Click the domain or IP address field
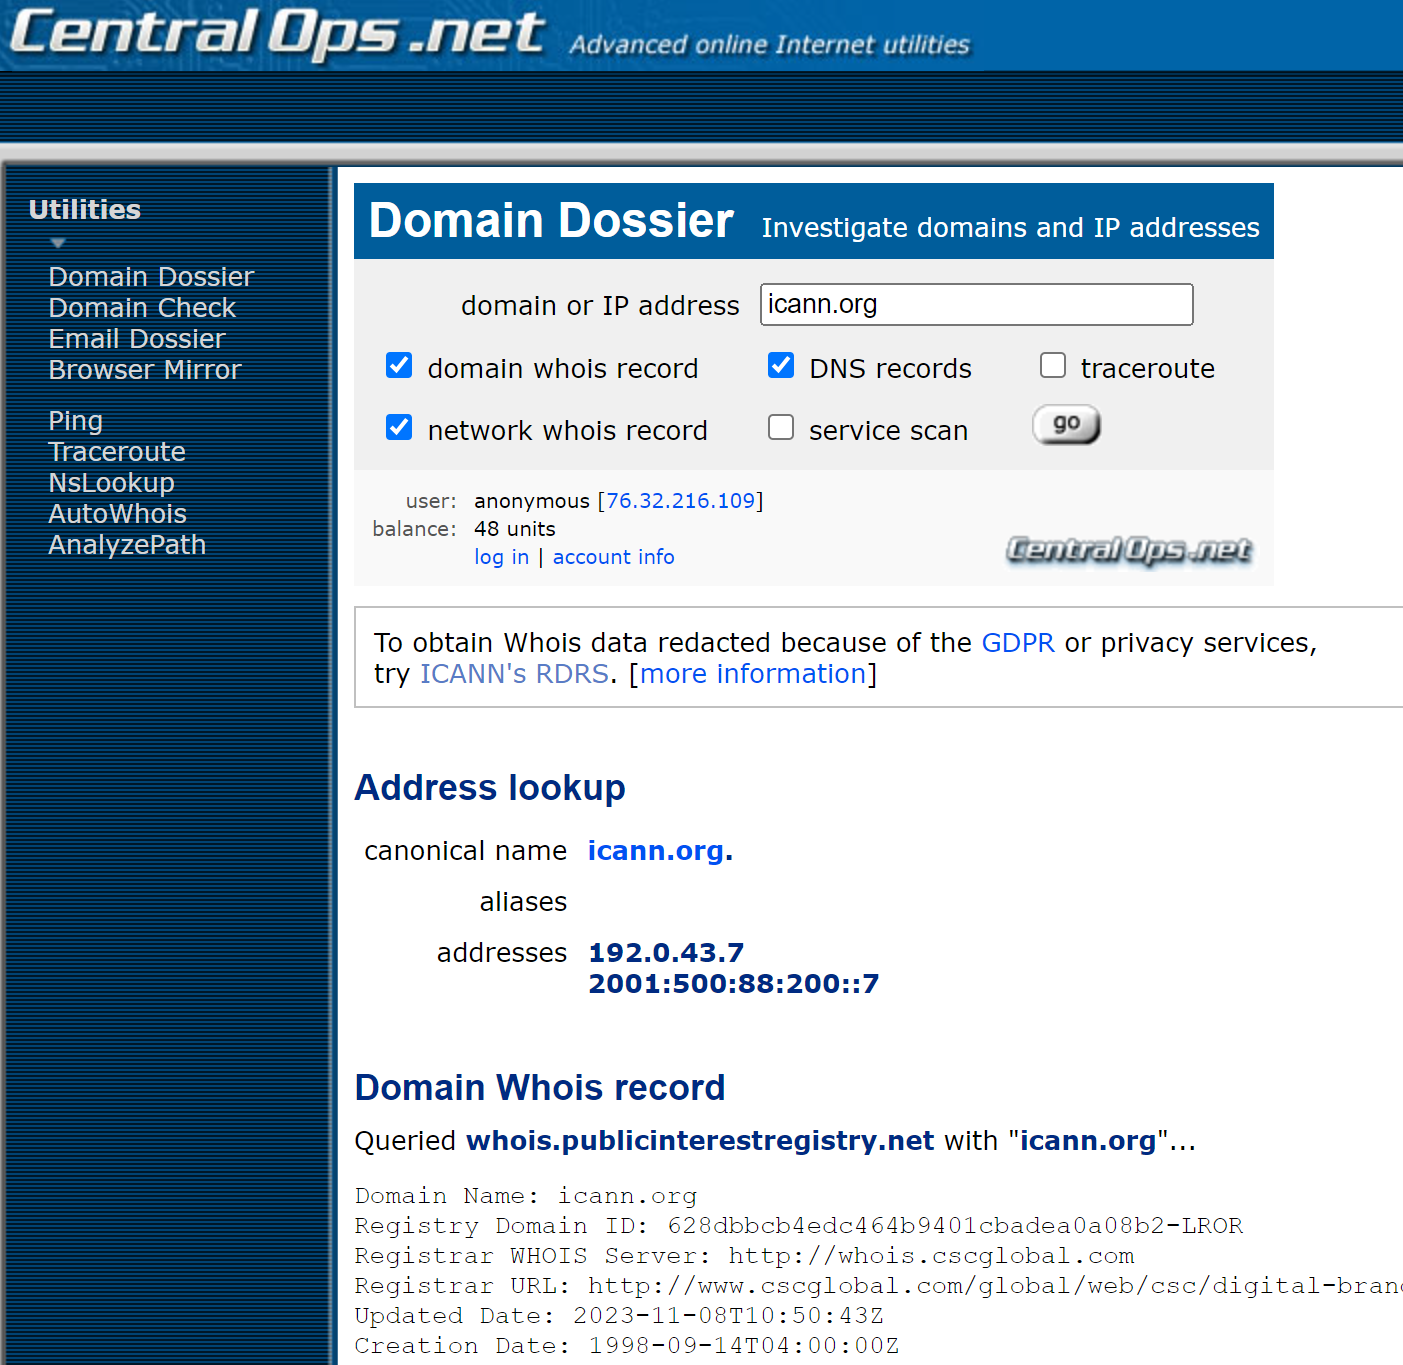1403x1365 pixels. coord(976,305)
